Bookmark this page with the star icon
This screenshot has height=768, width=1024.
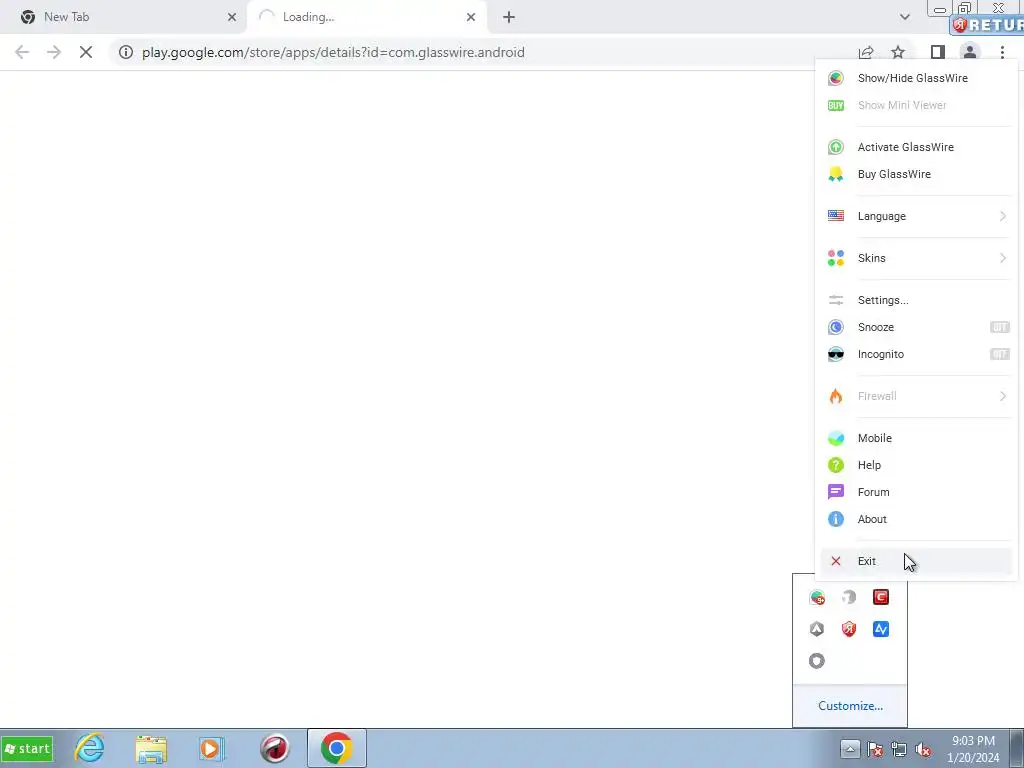(898, 52)
